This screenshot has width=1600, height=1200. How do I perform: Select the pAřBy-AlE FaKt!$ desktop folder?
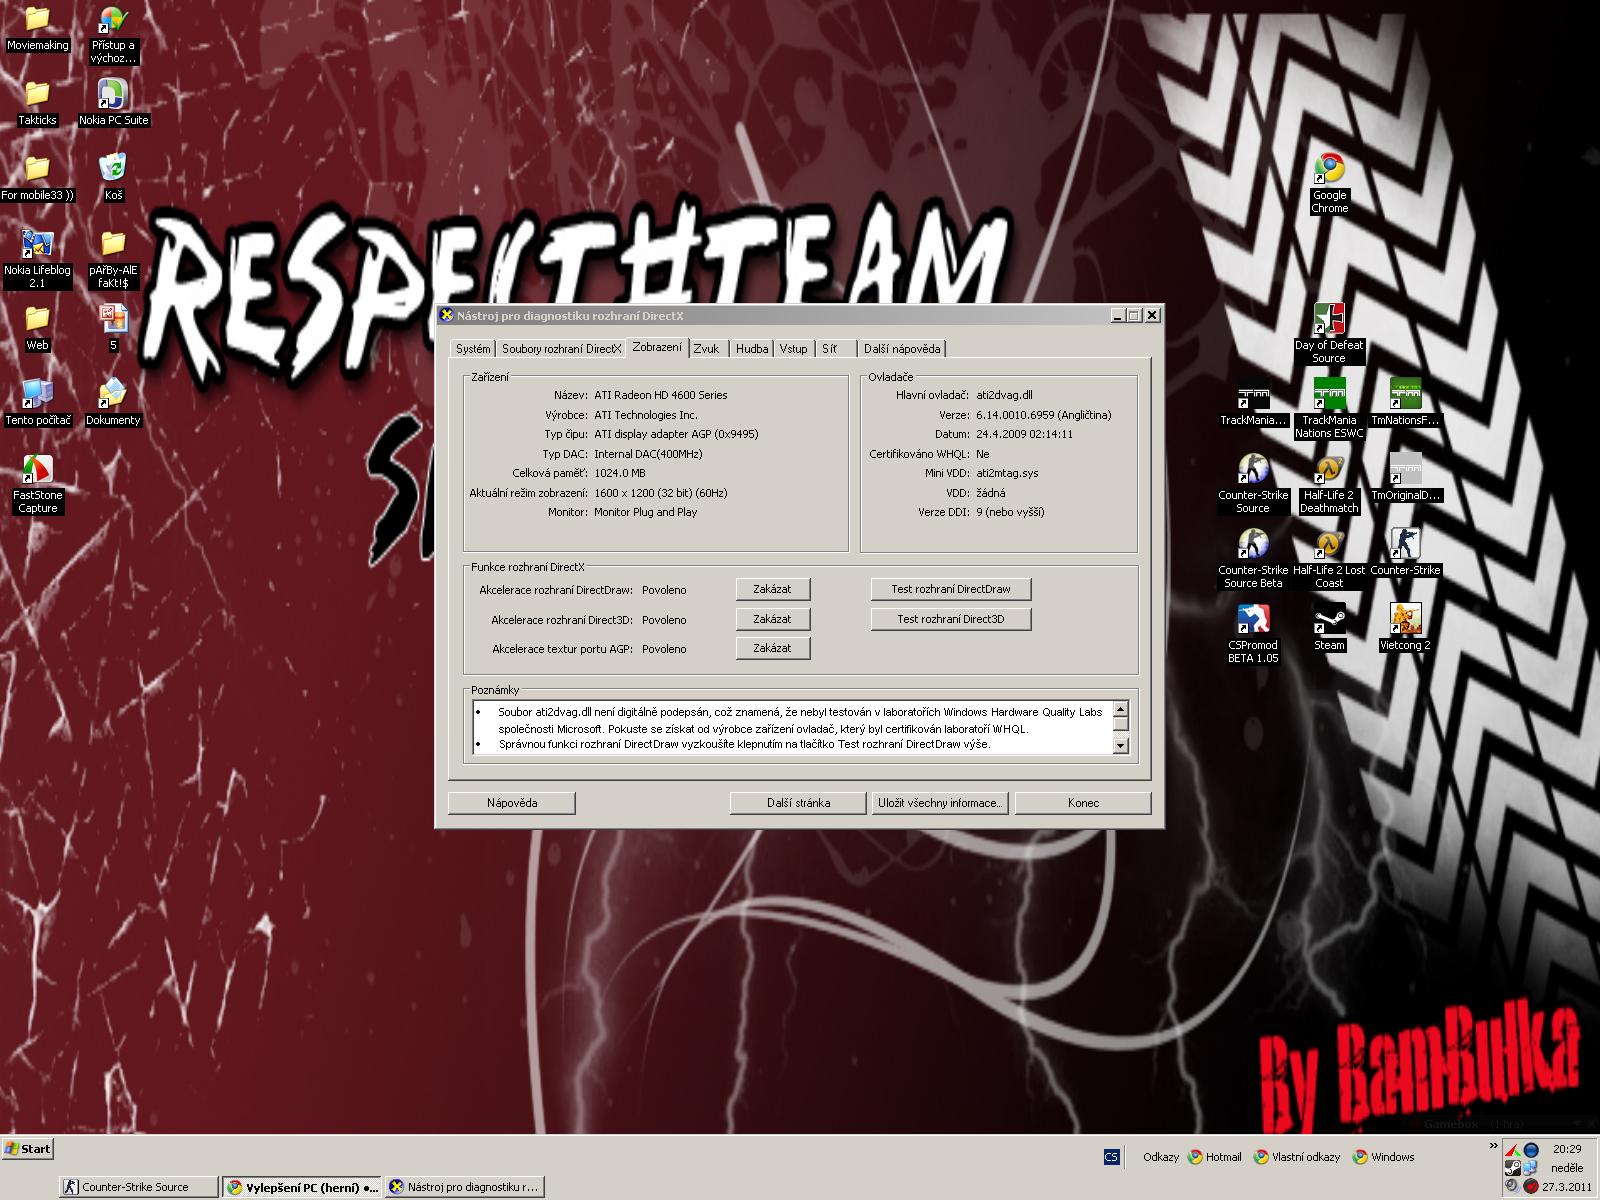tap(113, 259)
